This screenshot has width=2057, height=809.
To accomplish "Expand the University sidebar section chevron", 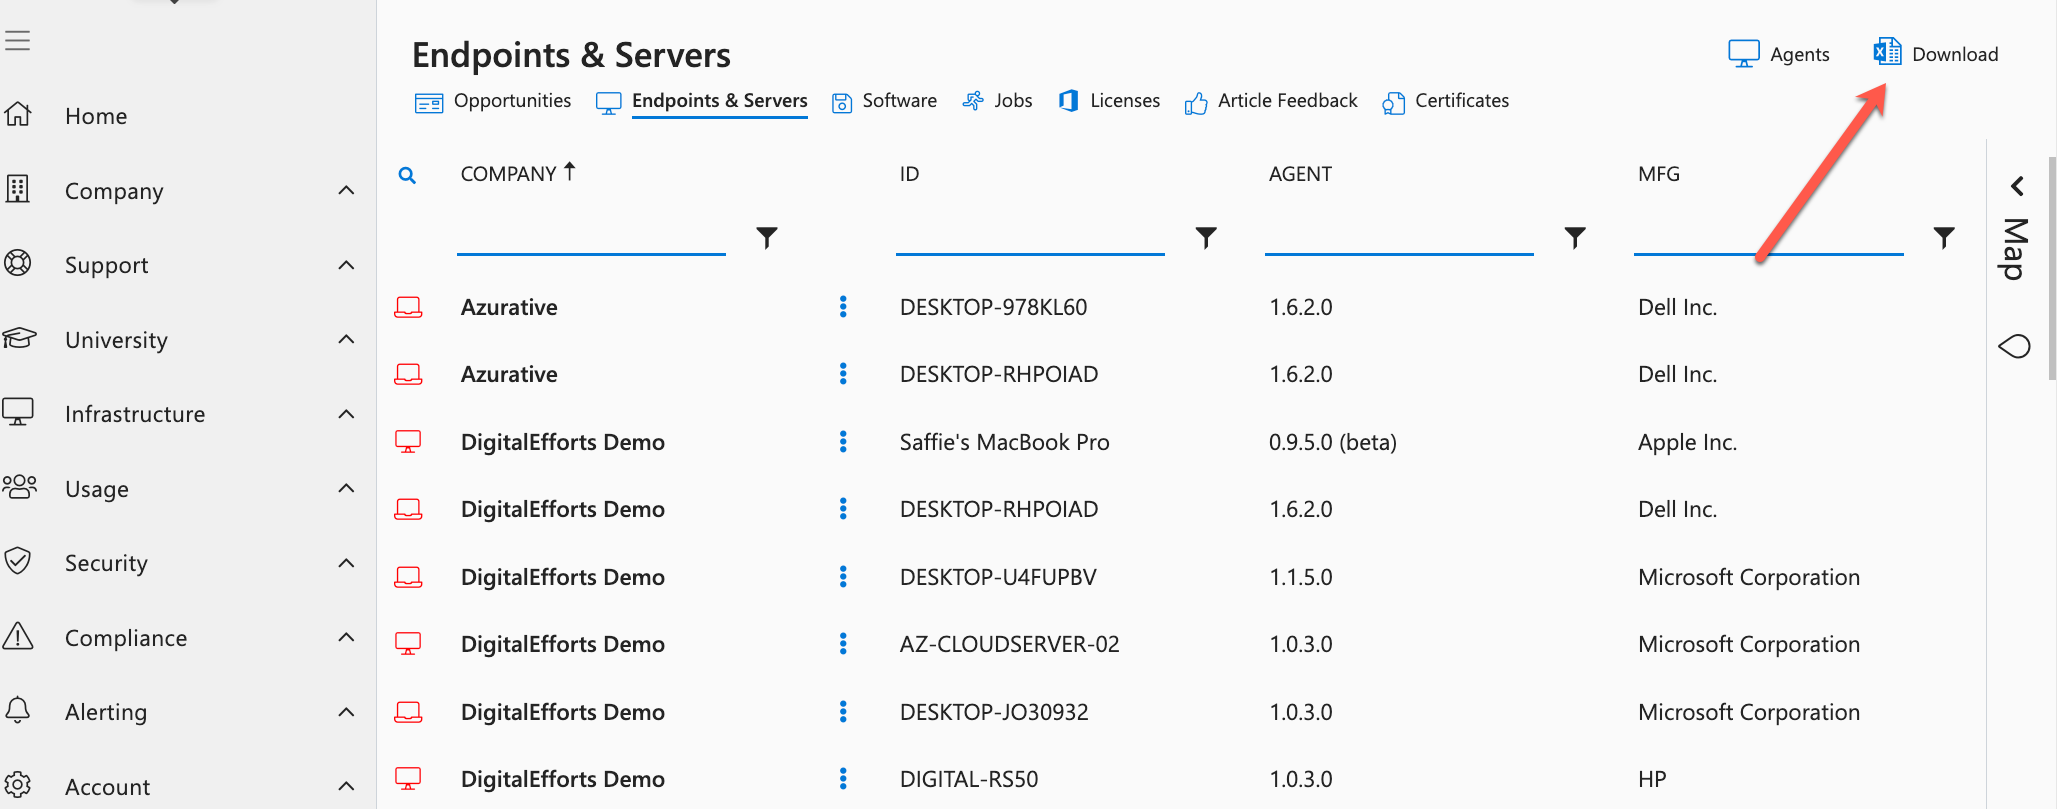I will point(346,339).
